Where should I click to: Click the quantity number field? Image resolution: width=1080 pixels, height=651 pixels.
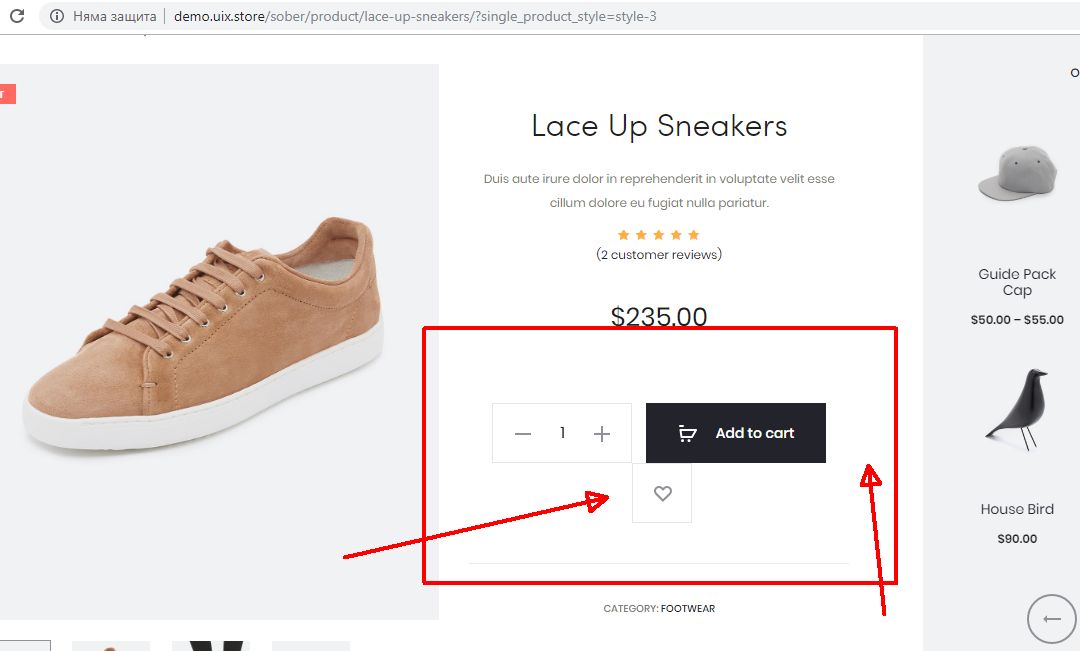(562, 434)
